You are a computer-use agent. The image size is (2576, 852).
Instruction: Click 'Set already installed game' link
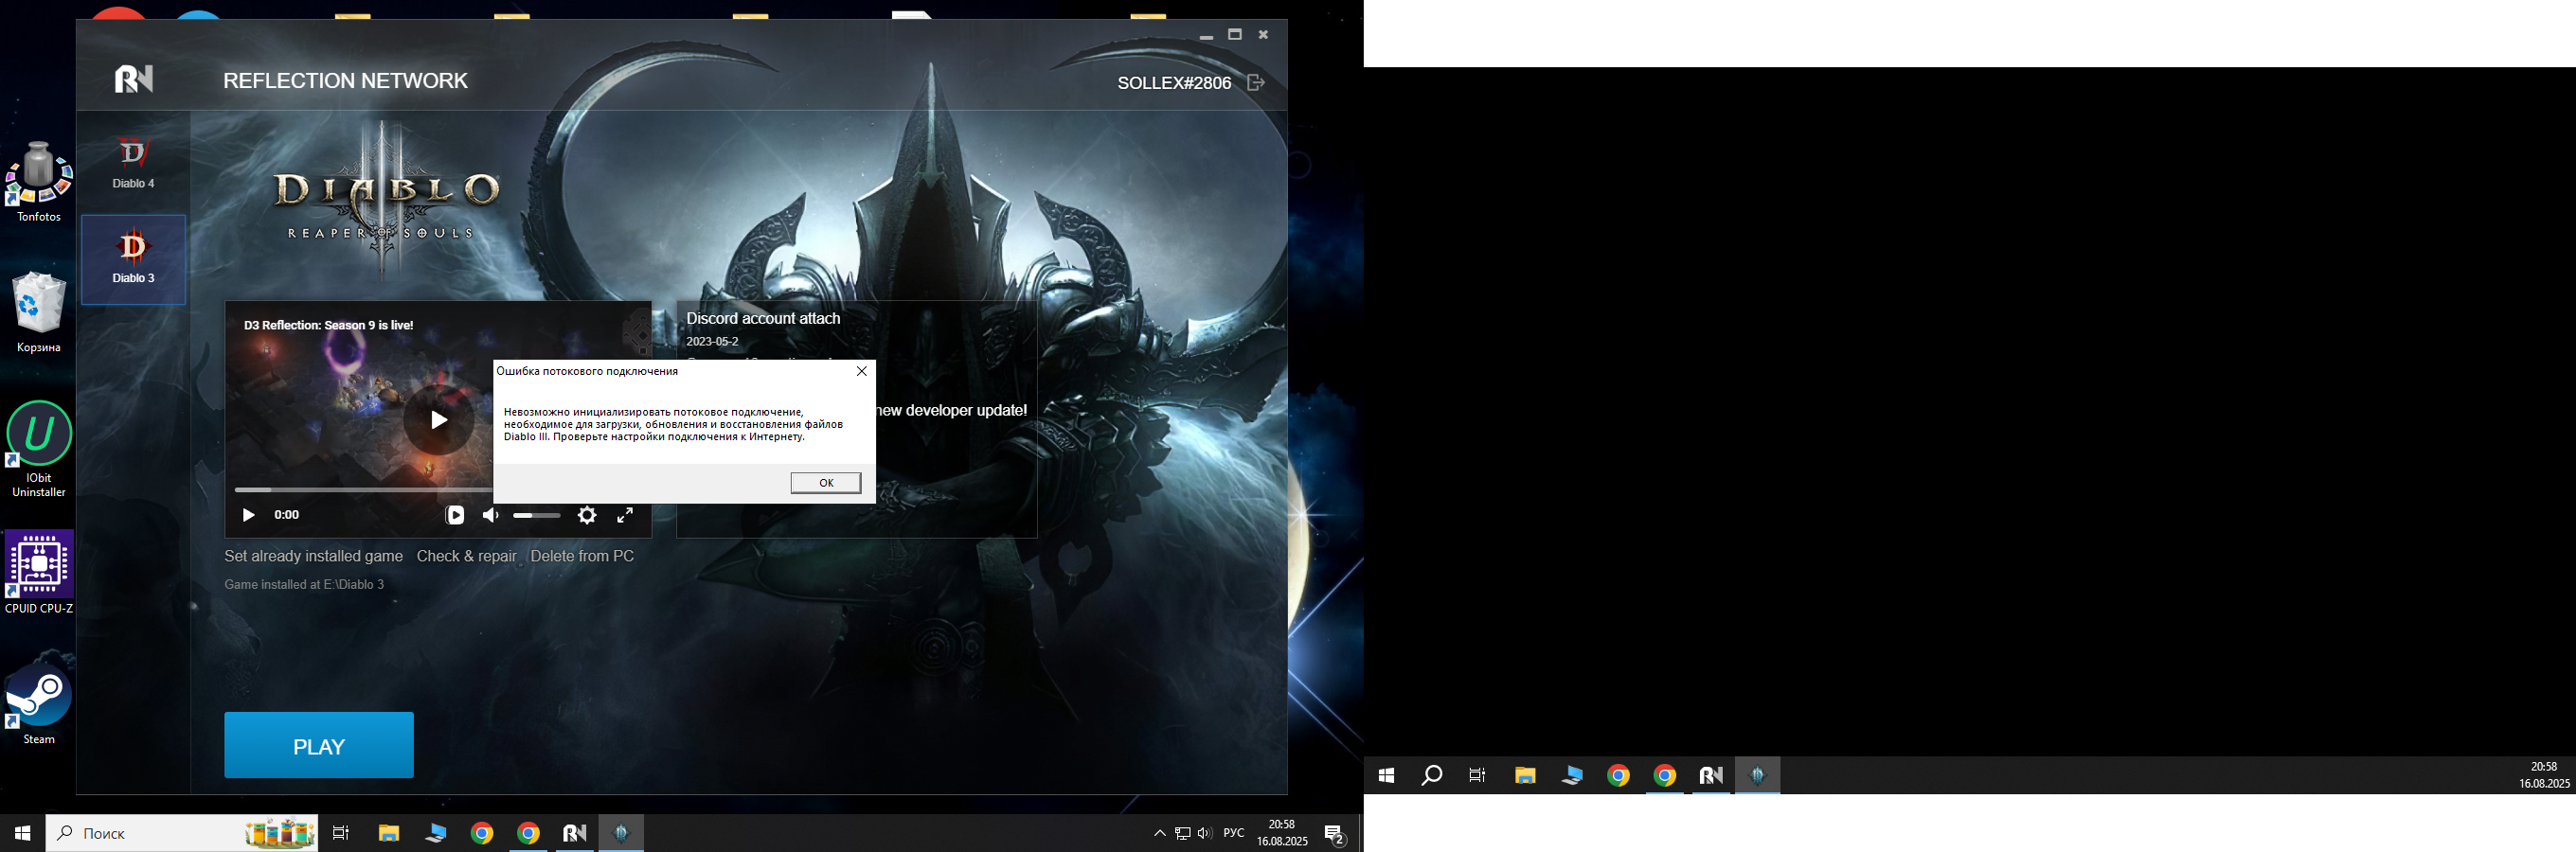(314, 556)
